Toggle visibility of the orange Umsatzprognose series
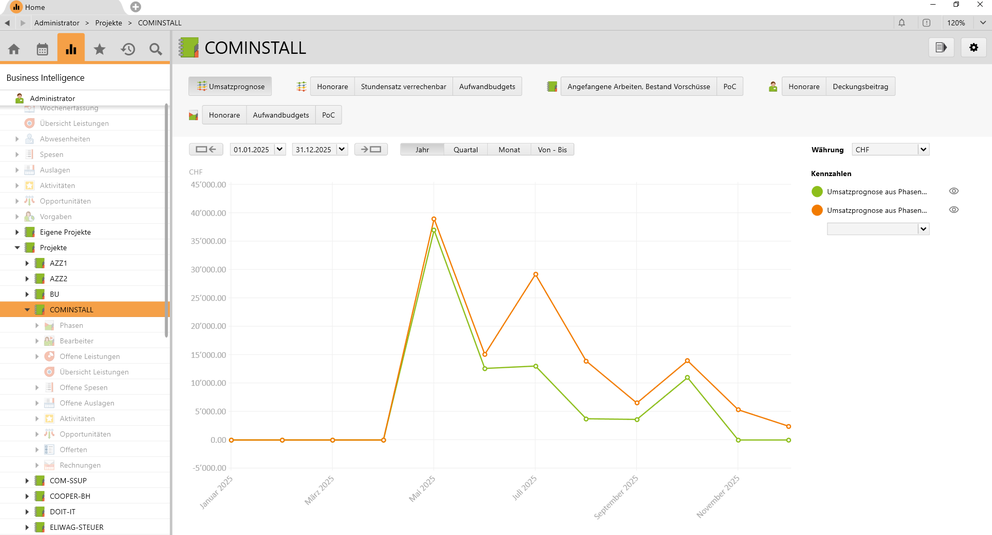 (x=954, y=210)
